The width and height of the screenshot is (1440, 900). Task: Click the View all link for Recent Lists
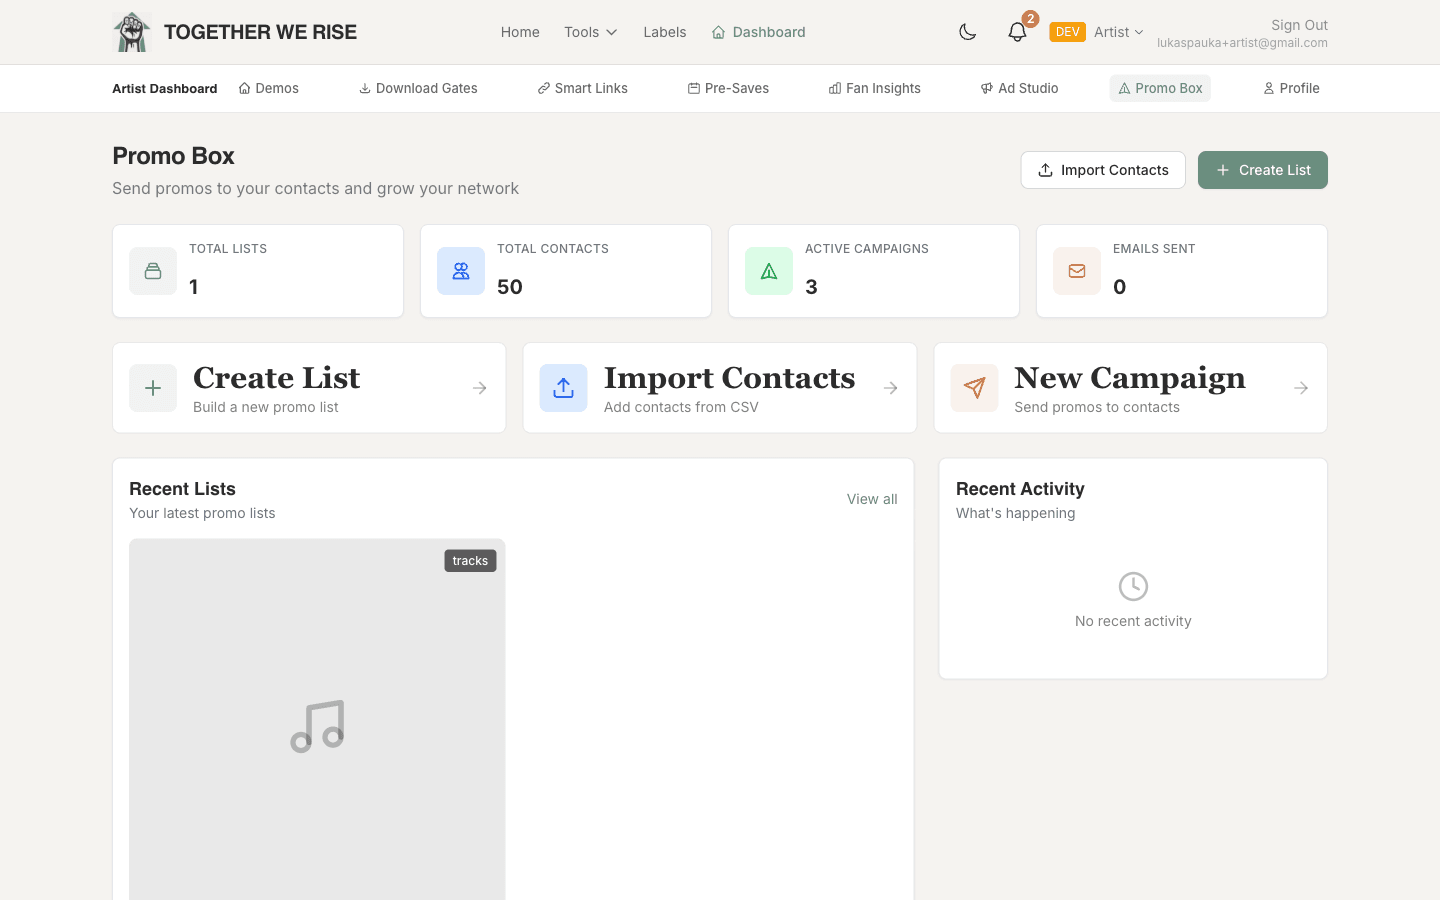pyautogui.click(x=871, y=499)
